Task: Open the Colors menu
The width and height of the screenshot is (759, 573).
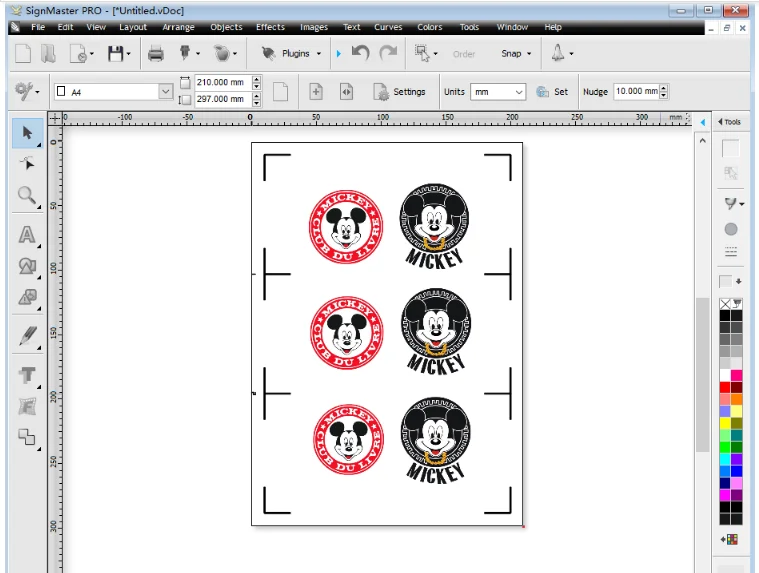Action: [x=430, y=27]
